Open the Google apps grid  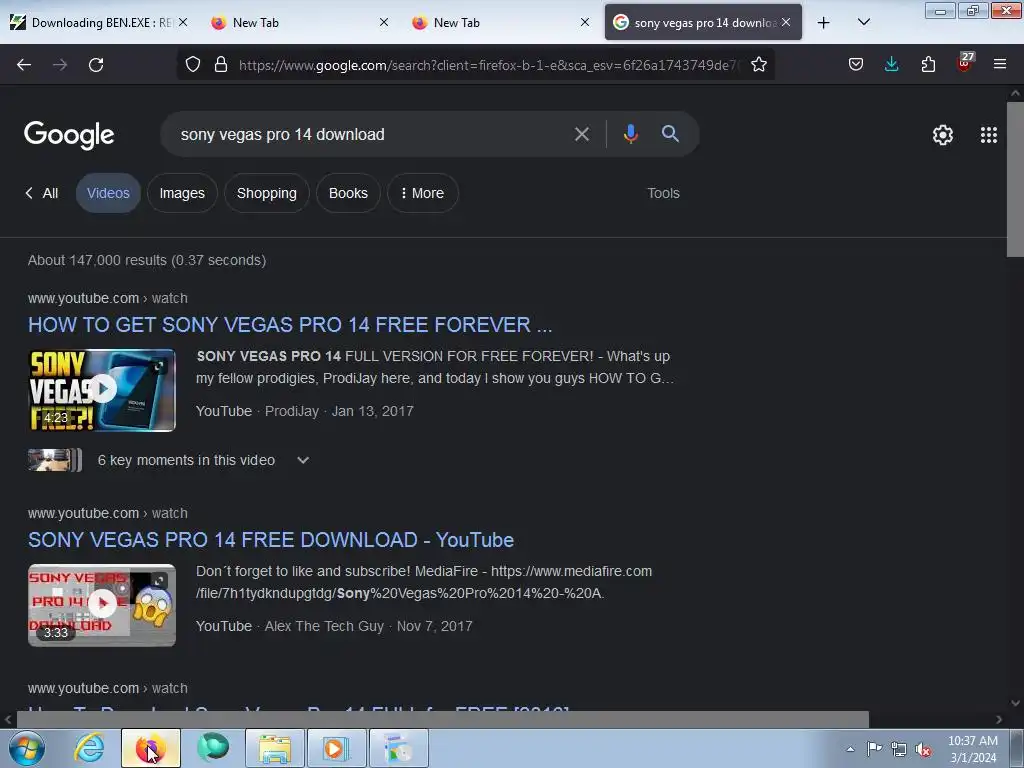(989, 135)
